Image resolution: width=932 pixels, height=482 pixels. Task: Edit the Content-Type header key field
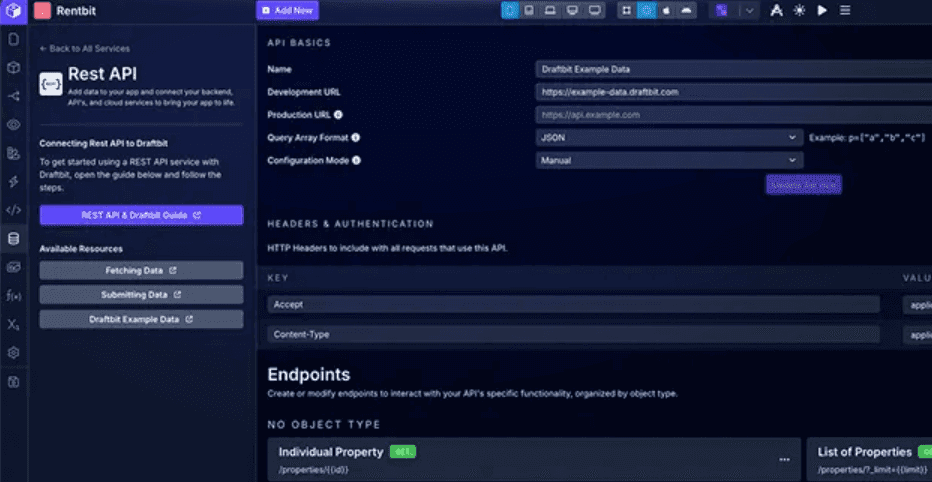coord(574,335)
